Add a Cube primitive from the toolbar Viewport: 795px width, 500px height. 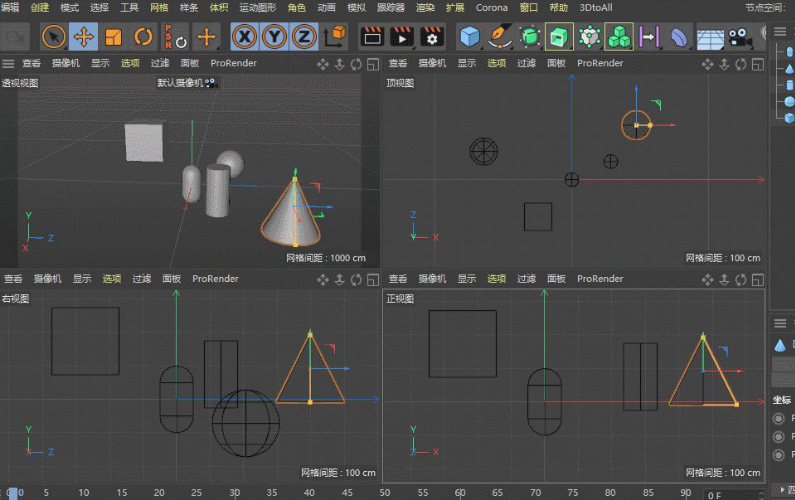pos(470,38)
